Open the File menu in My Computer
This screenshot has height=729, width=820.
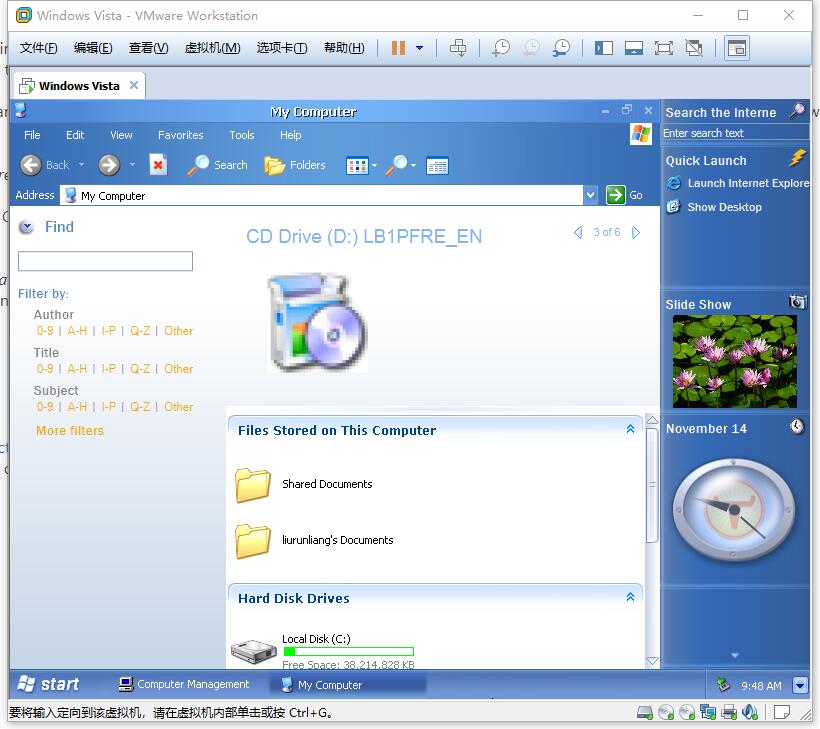point(32,135)
